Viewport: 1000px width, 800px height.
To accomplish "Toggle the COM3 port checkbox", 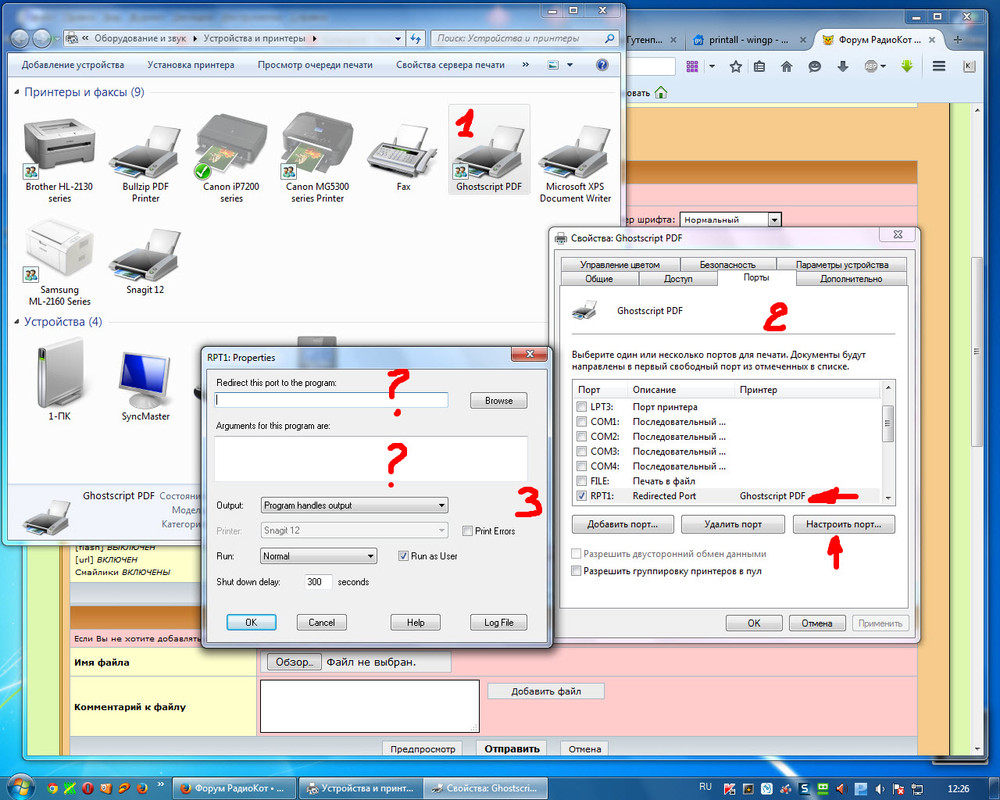I will pyautogui.click(x=581, y=451).
